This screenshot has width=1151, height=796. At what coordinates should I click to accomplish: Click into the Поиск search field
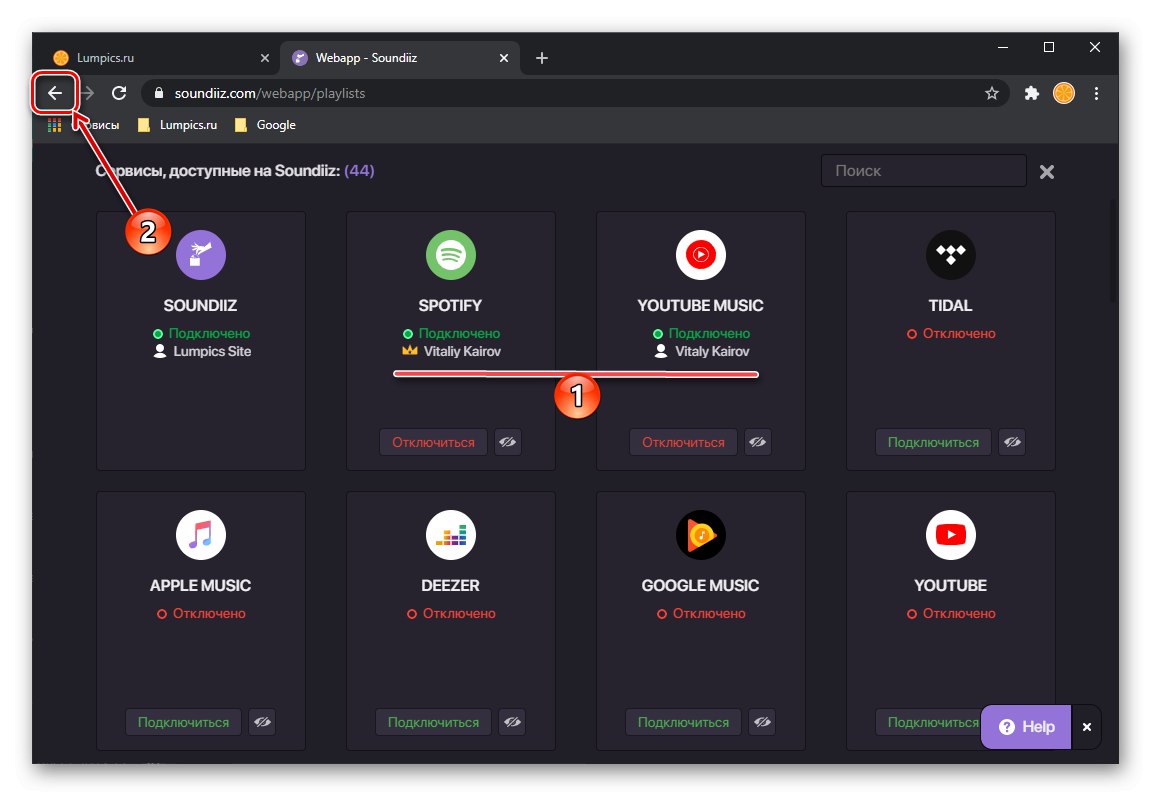tap(923, 170)
